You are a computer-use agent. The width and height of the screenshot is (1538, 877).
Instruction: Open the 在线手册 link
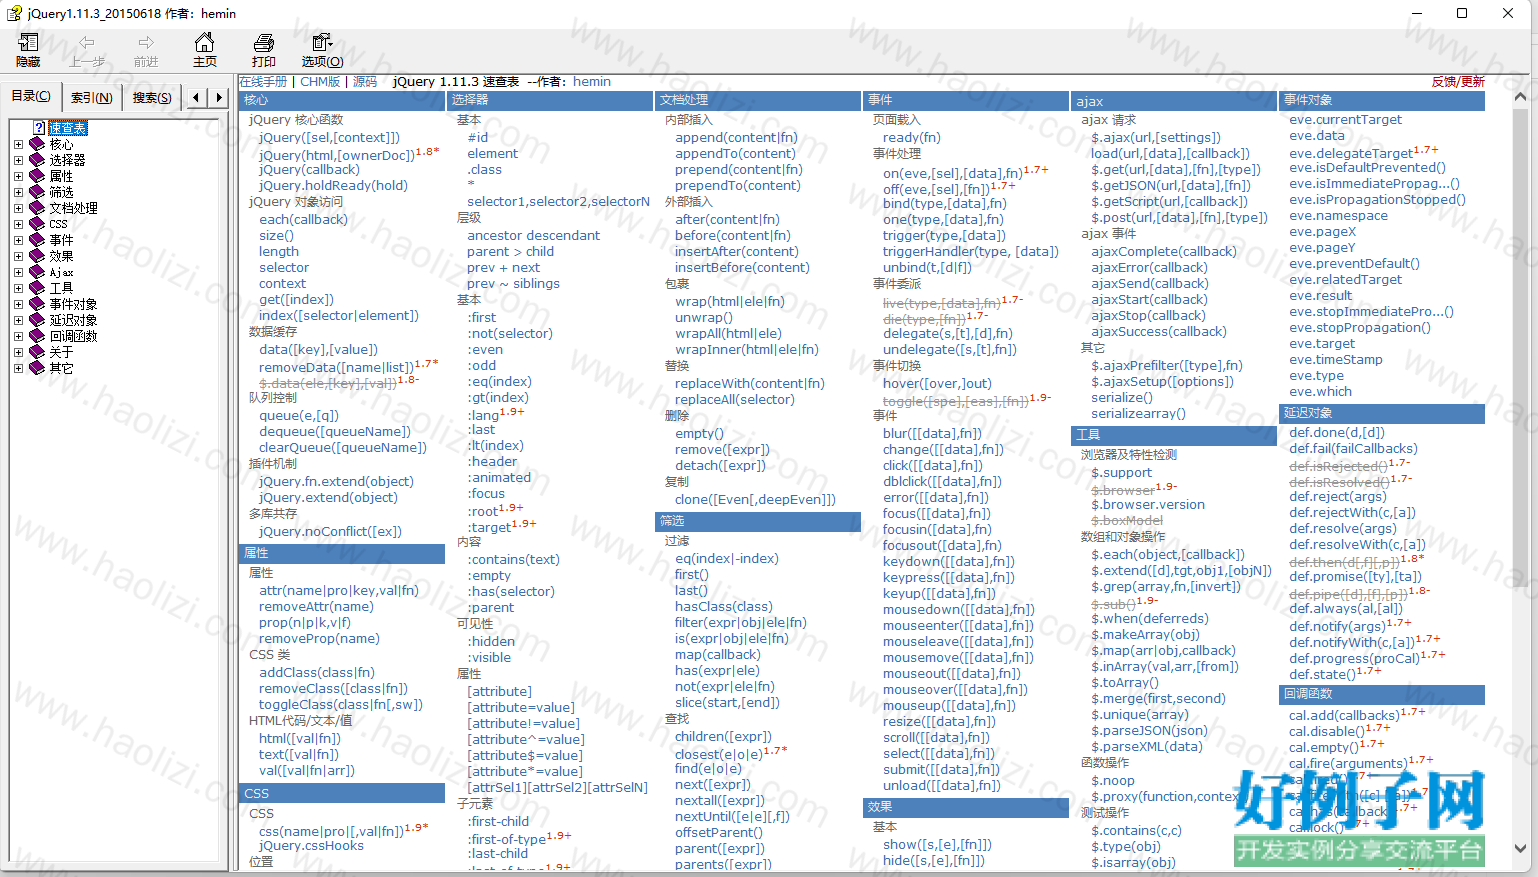click(263, 82)
